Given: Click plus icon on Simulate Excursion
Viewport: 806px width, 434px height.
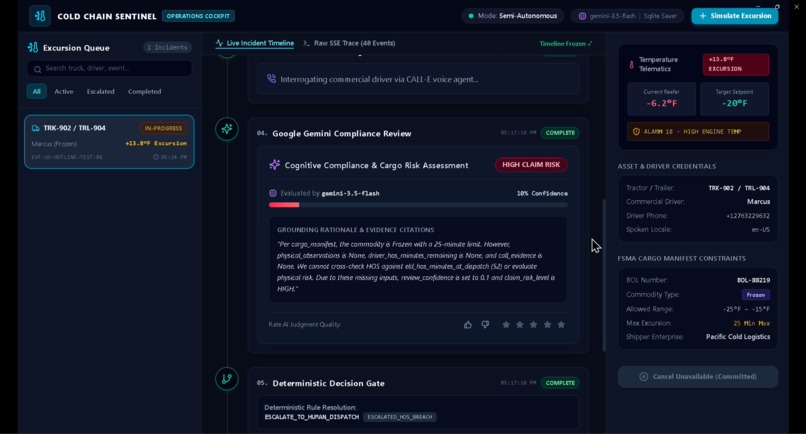Looking at the screenshot, I should click(x=703, y=16).
